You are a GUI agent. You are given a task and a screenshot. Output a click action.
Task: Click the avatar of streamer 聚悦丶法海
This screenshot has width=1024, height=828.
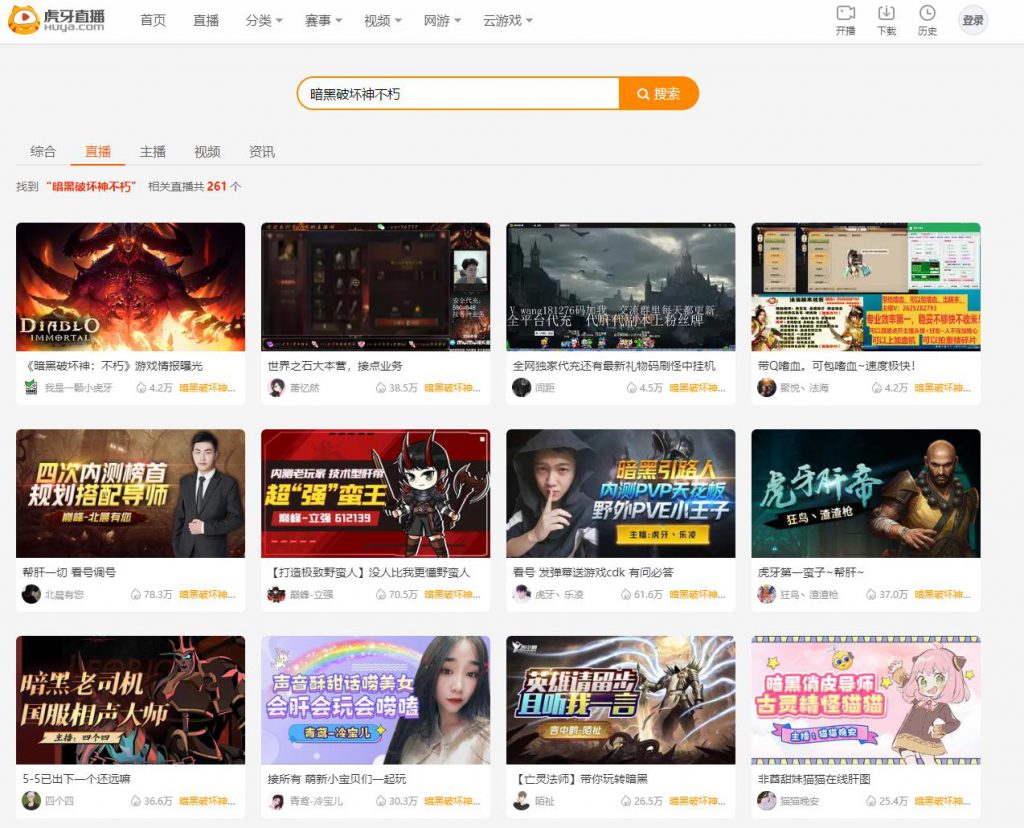point(766,387)
